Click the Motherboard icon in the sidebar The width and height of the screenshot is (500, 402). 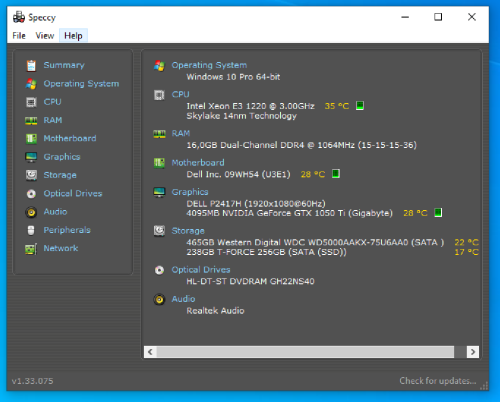[x=31, y=139]
